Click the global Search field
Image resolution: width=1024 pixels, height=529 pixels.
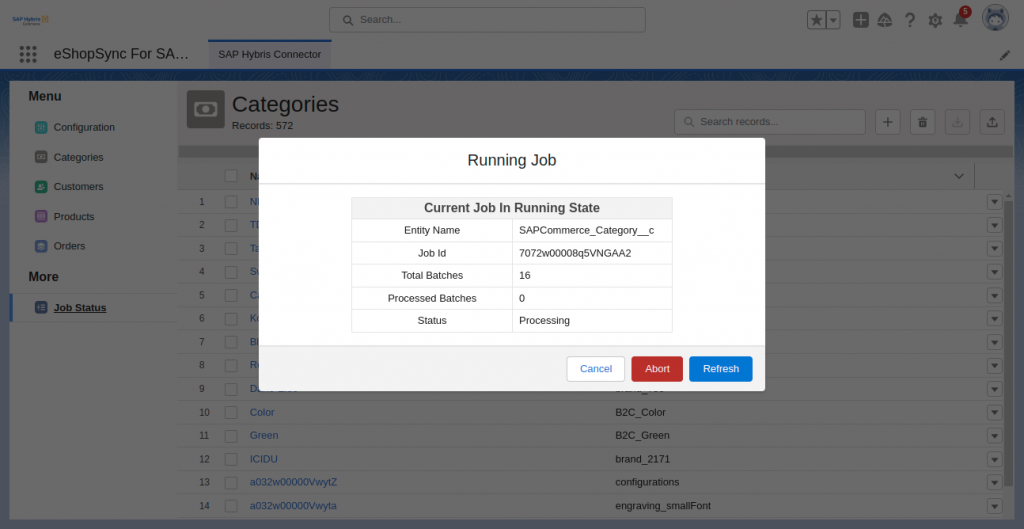click(x=487, y=20)
